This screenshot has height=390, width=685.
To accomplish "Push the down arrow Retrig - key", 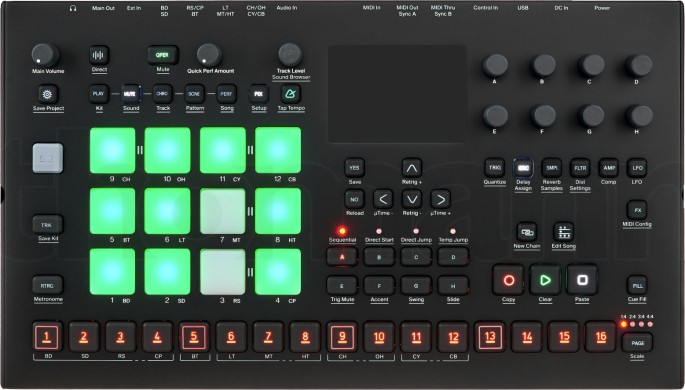I will tap(412, 200).
